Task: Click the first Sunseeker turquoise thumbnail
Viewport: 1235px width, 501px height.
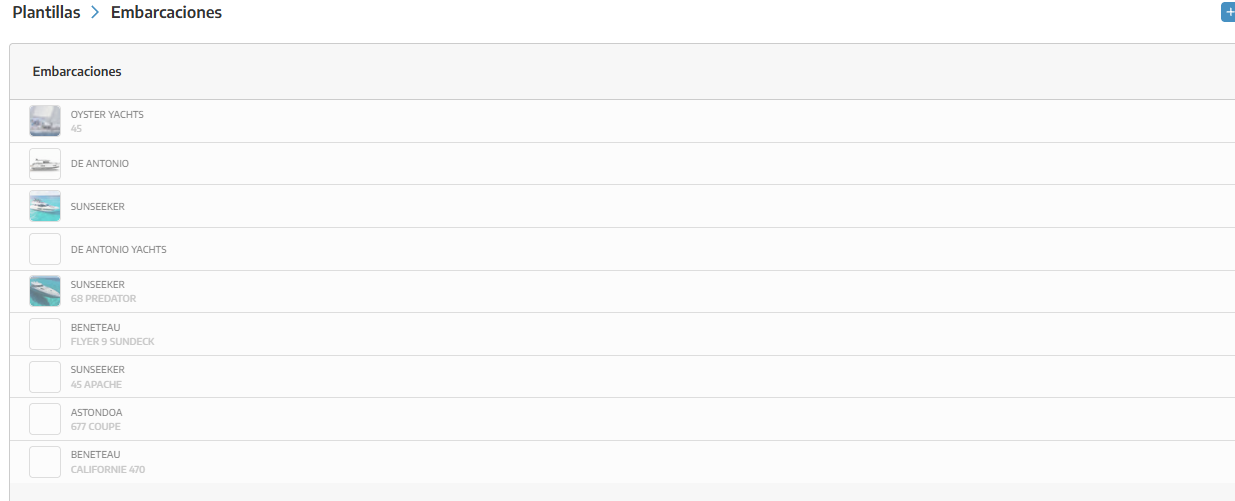Action: 45,206
